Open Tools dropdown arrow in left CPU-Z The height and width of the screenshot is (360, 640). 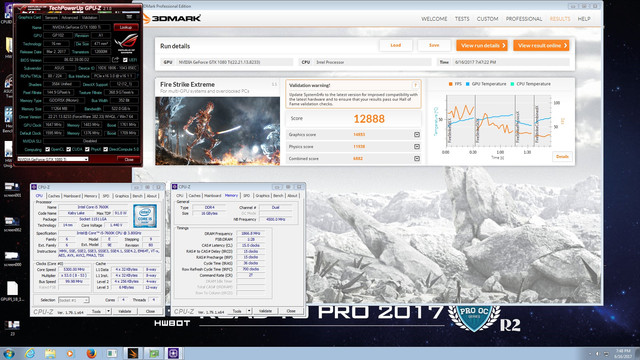coord(109,311)
